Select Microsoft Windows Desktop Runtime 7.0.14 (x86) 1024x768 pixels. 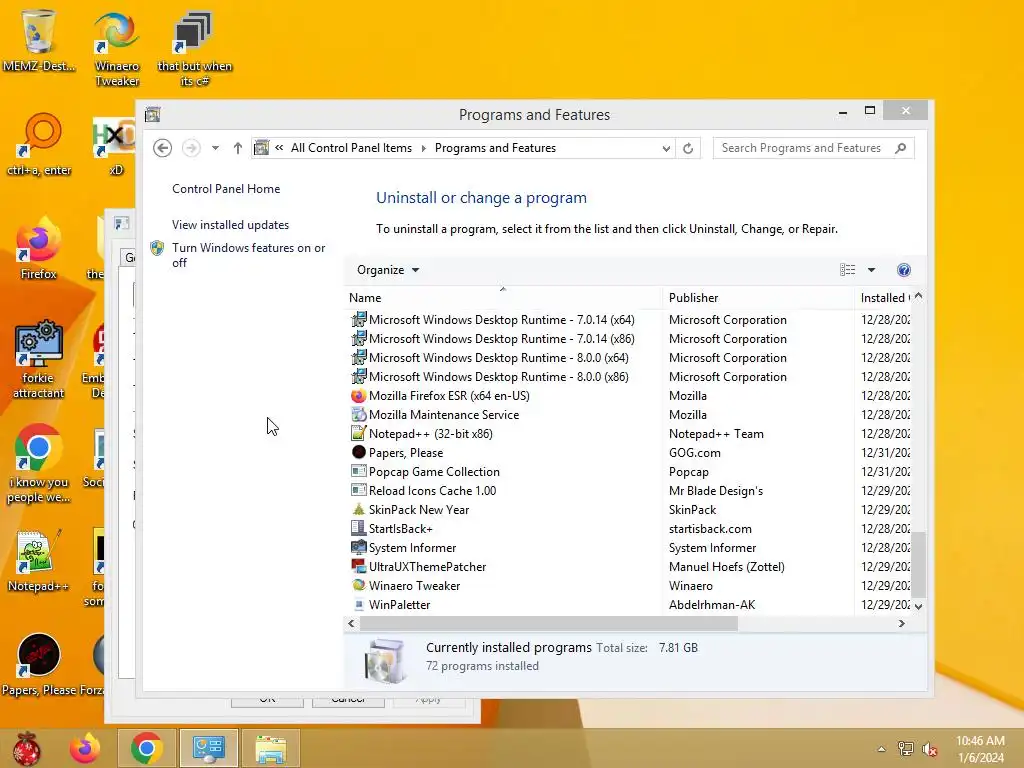[502, 339]
